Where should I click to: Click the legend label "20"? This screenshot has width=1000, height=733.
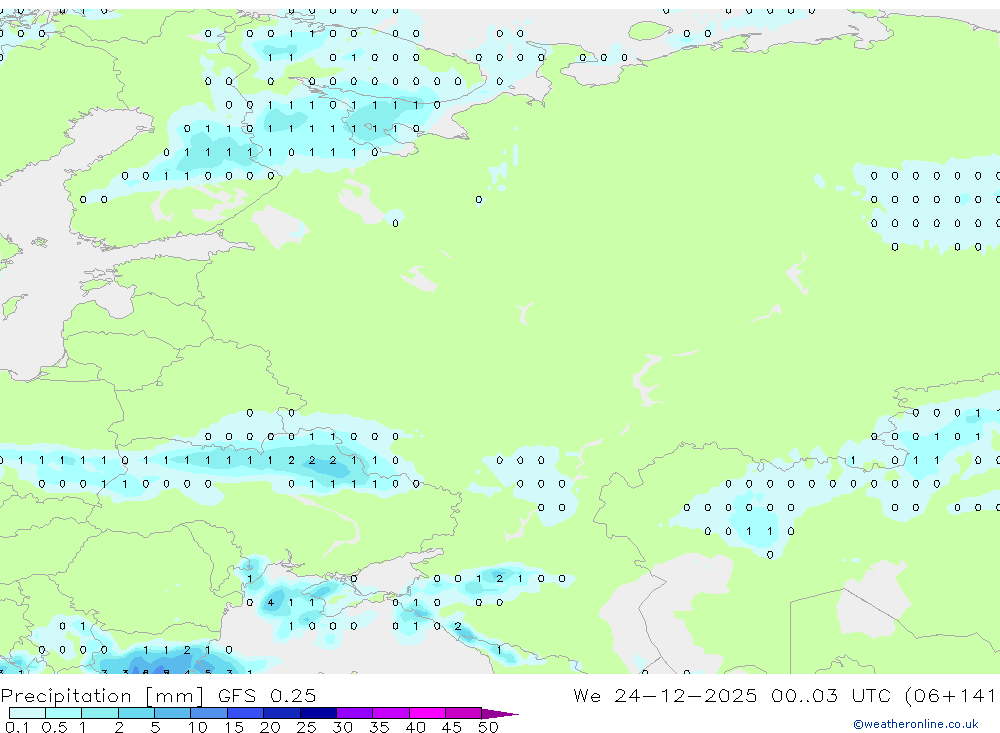click(270, 727)
